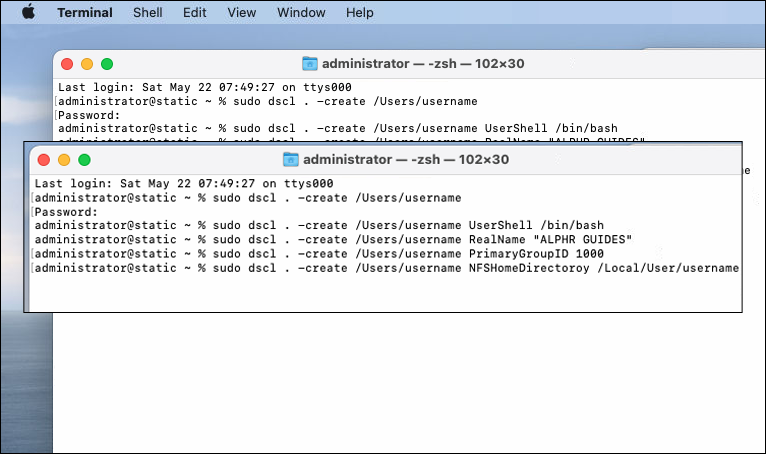The height and width of the screenshot is (454, 766).
Task: Open the Apple menu
Action: click(29, 12)
